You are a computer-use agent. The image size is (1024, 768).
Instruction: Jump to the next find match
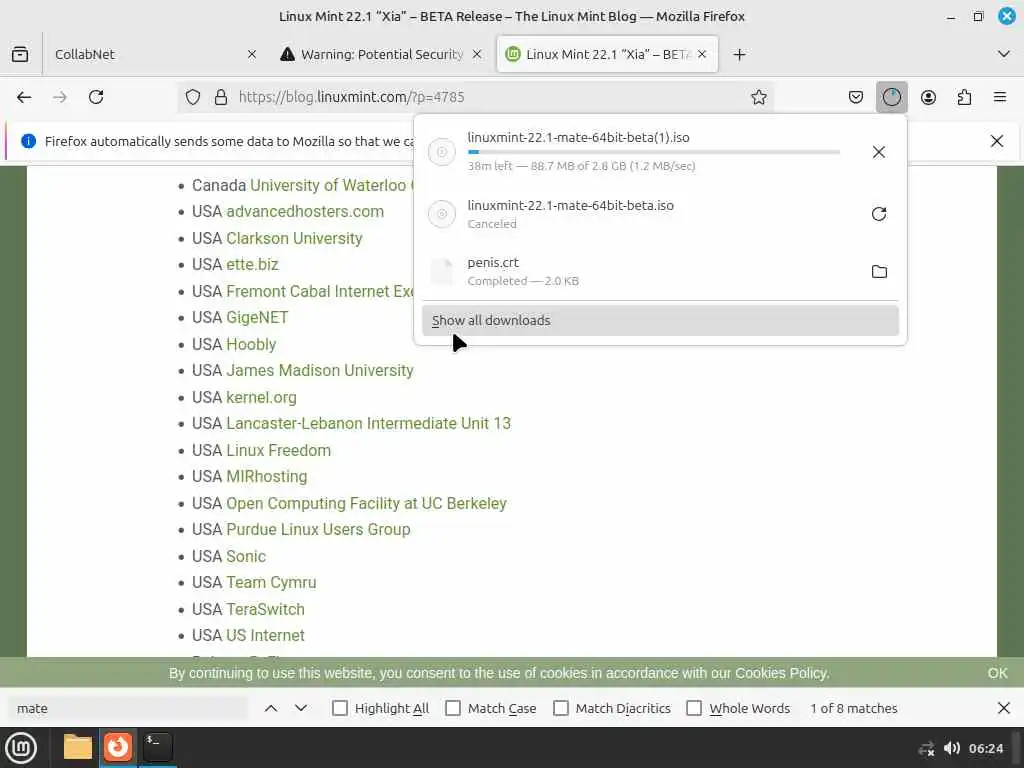click(300, 708)
